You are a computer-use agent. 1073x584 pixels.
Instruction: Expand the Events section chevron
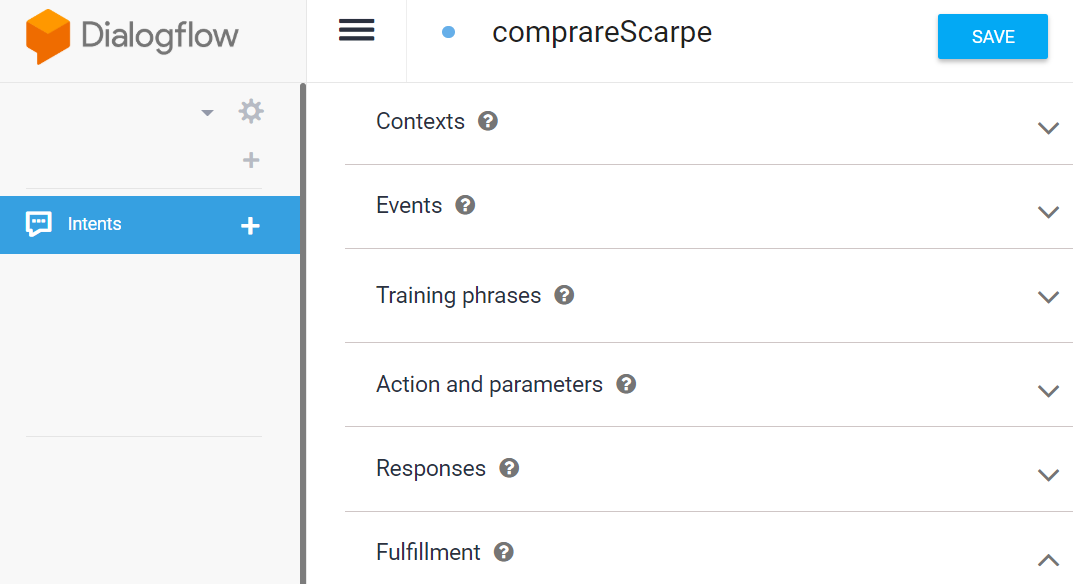pos(1048,212)
